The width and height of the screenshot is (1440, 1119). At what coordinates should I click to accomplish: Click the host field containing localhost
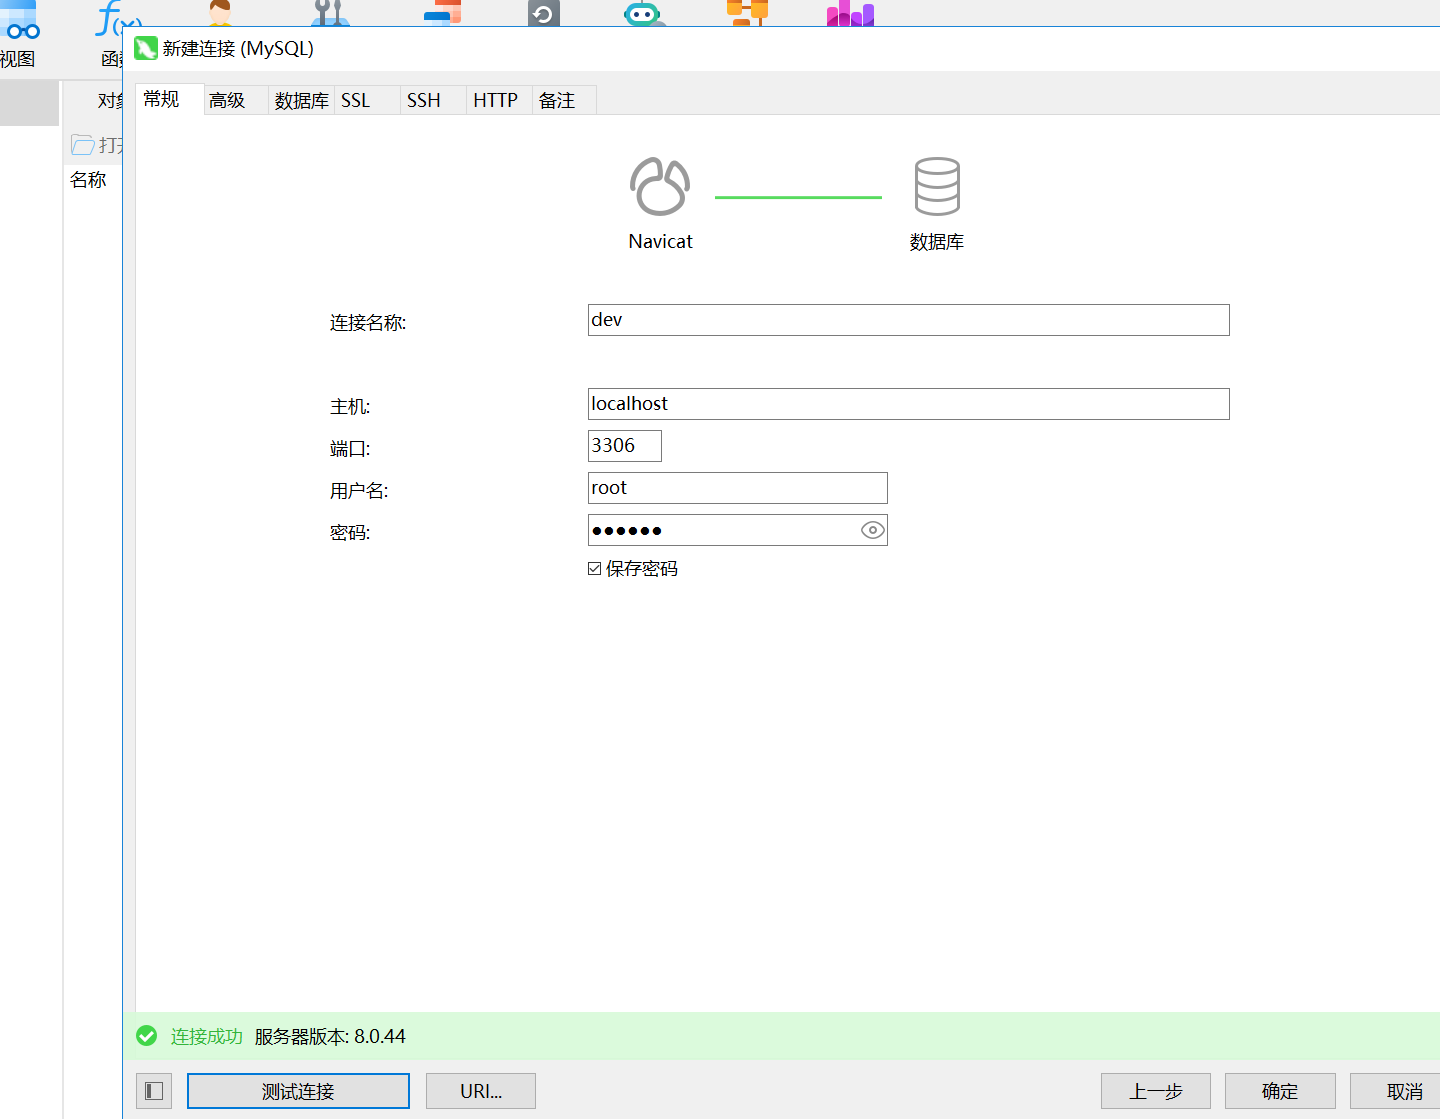[x=908, y=404]
